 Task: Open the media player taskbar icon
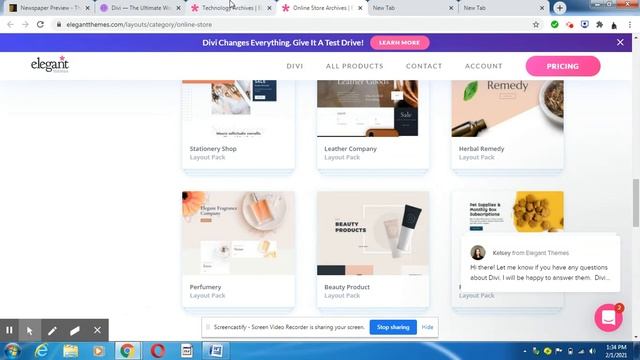98,351
